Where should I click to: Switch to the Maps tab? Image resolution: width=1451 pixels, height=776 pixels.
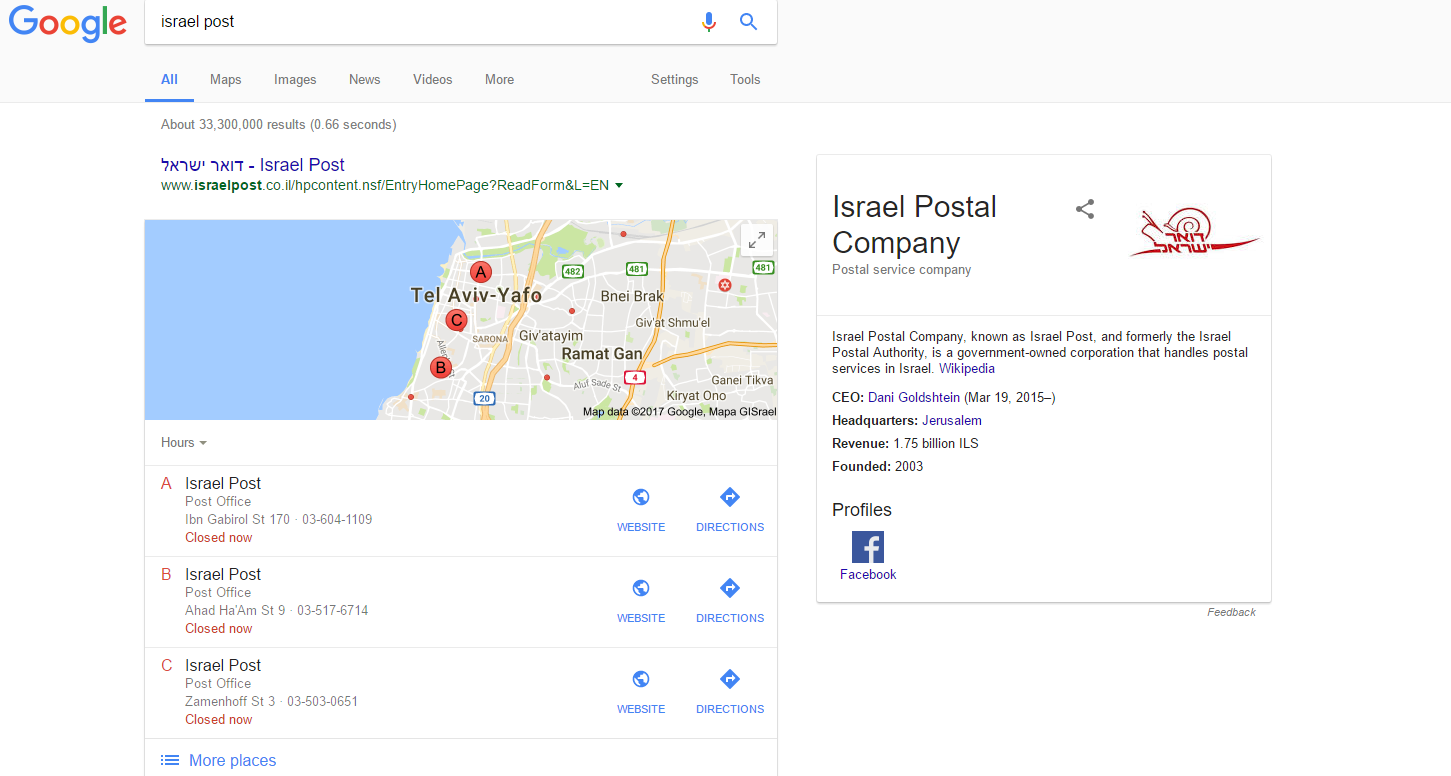pyautogui.click(x=225, y=80)
